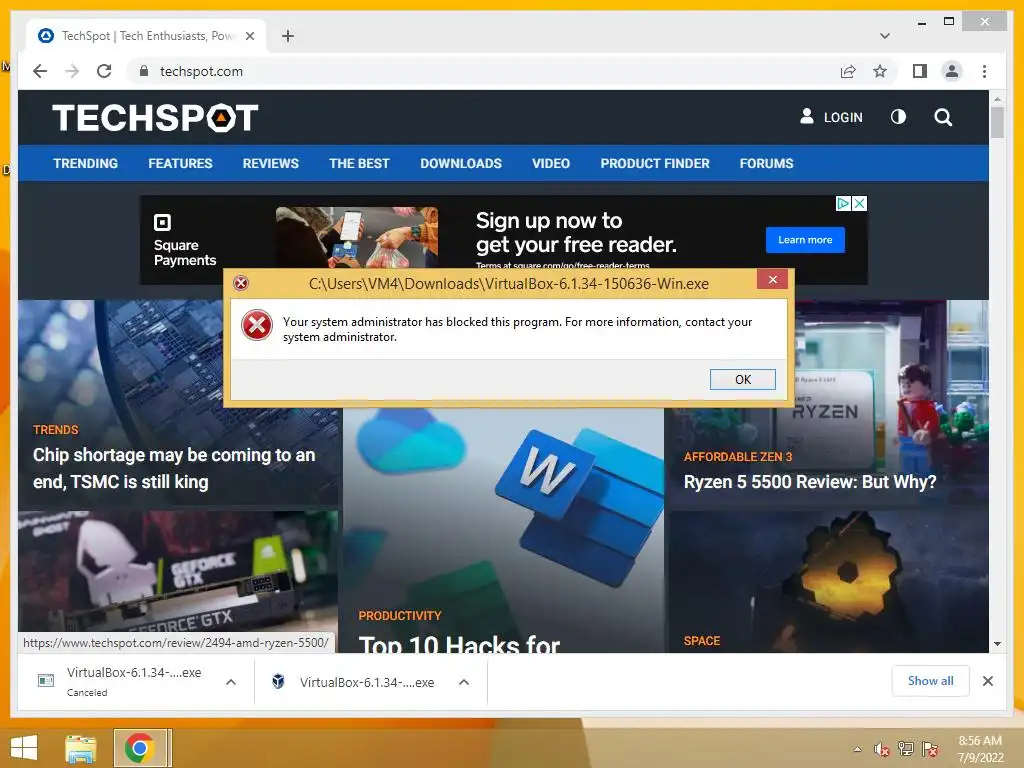The image size is (1024, 768).
Task: Click the vertical scrollbar thumb
Action: tap(997, 121)
